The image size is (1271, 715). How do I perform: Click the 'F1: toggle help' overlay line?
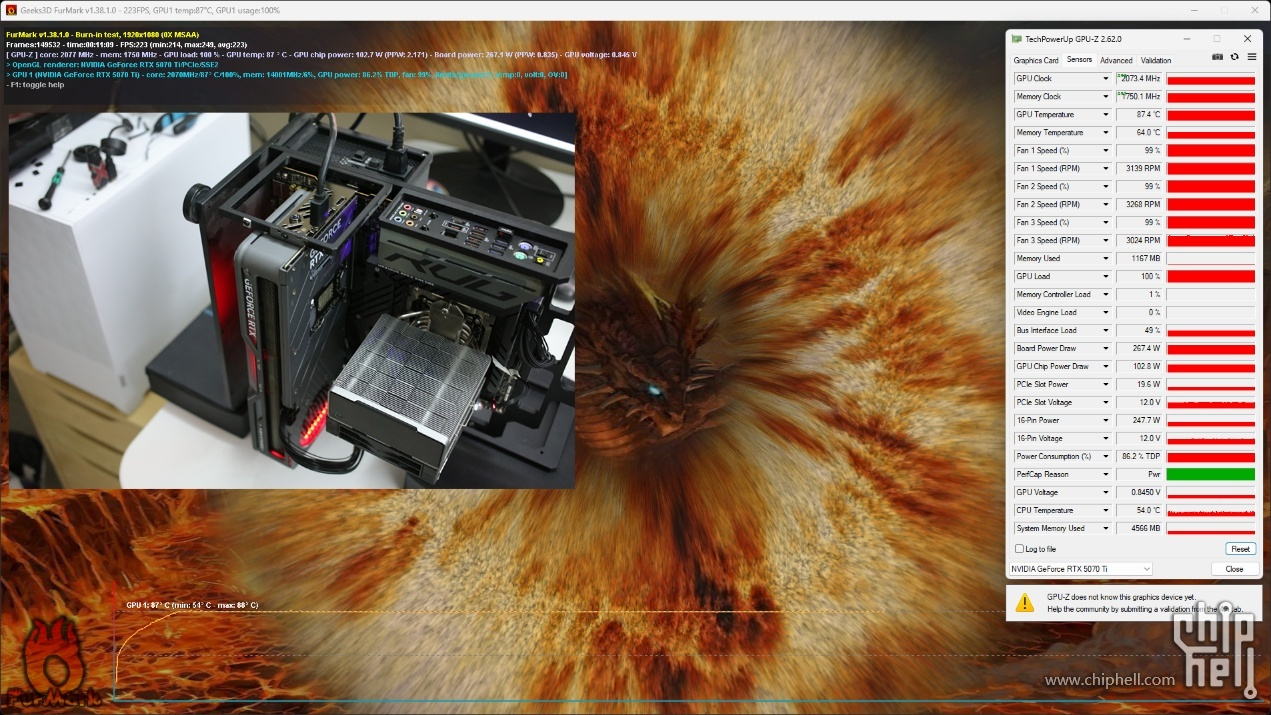[x=35, y=85]
